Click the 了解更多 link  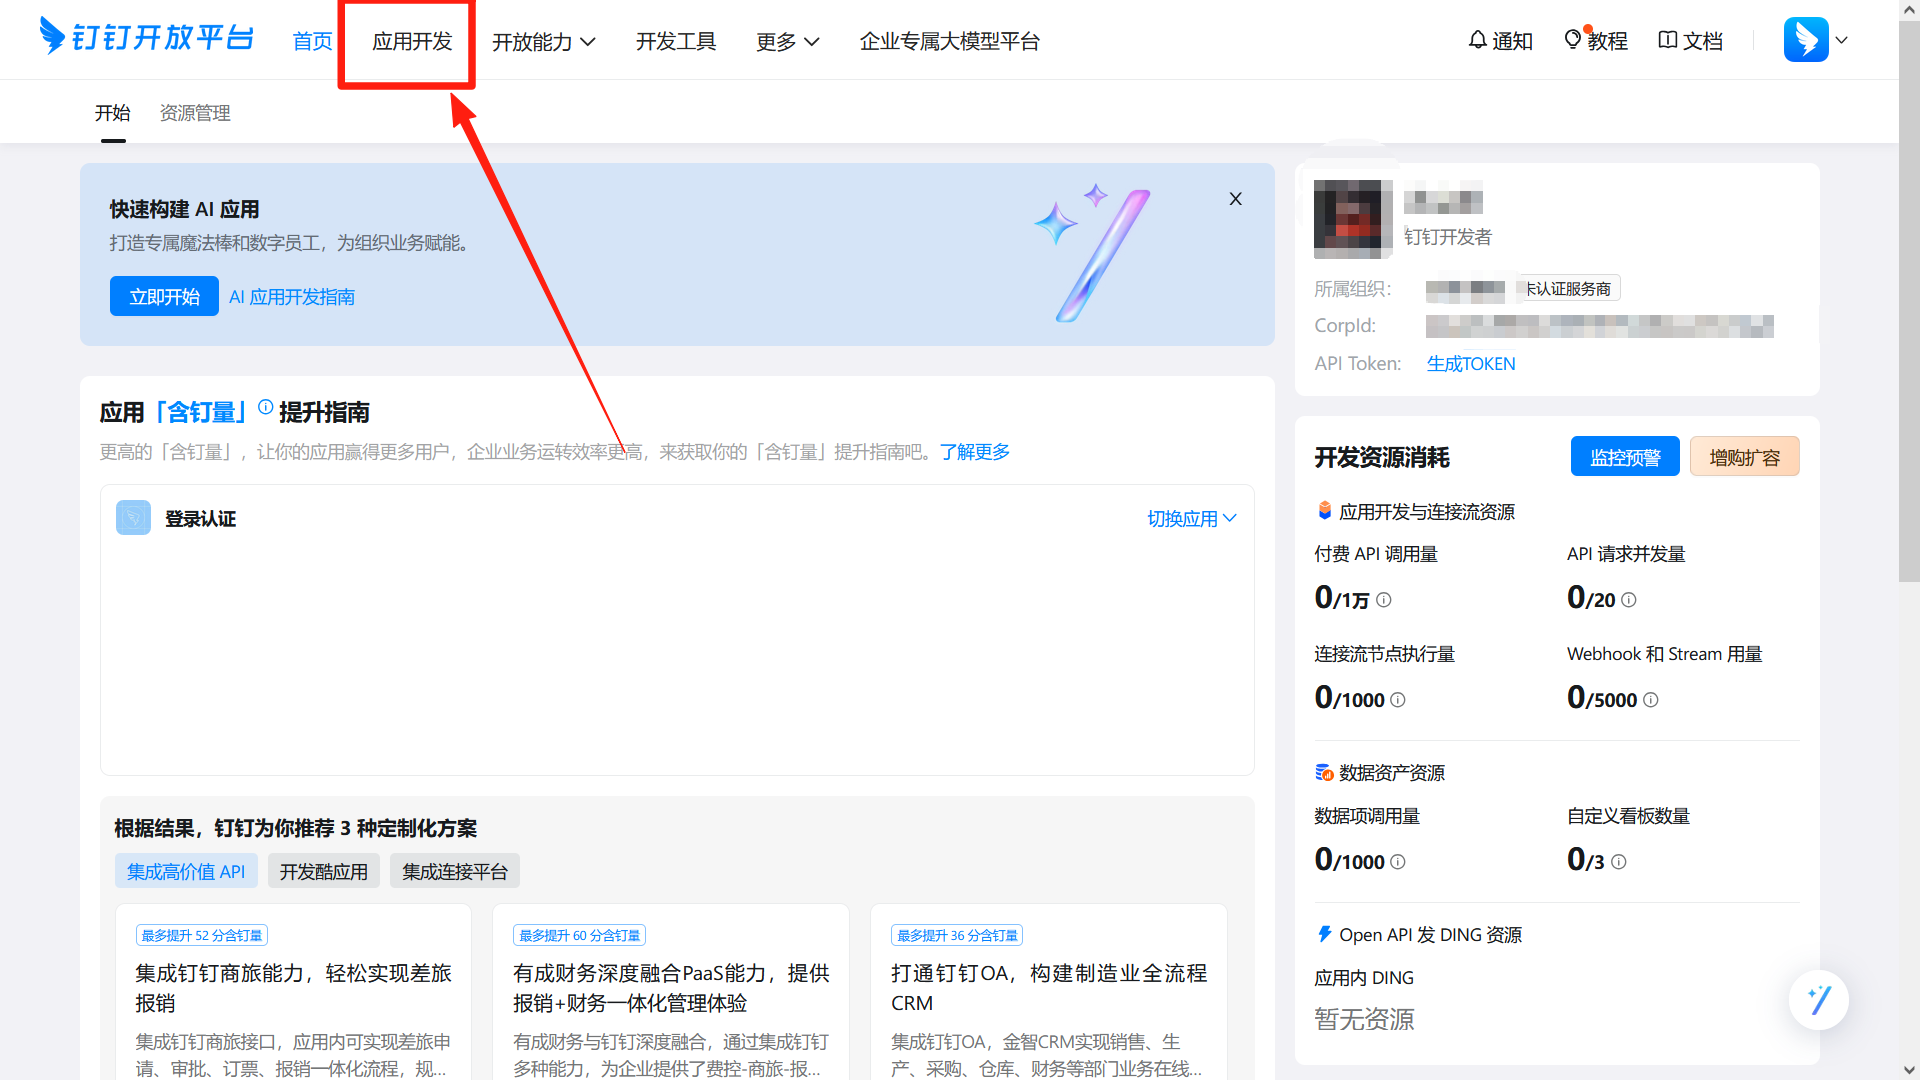click(x=975, y=452)
